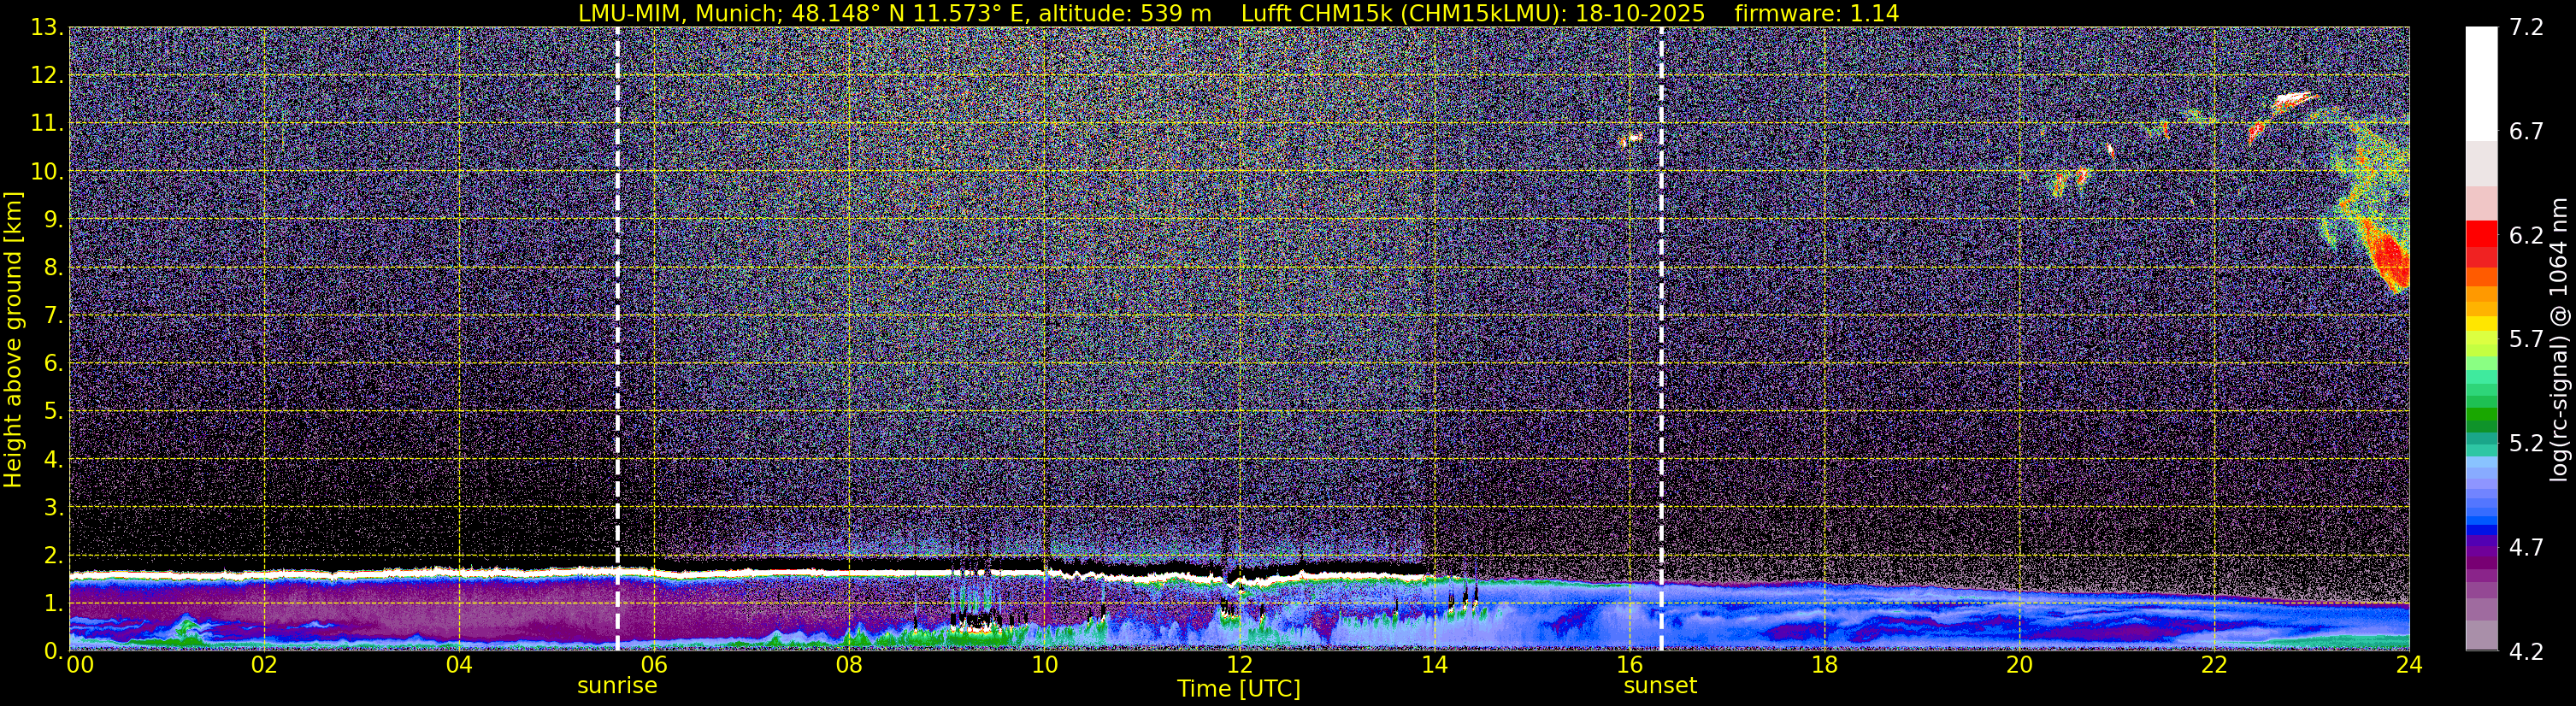Select the "sunset" label below the time axis

[x=1660, y=686]
